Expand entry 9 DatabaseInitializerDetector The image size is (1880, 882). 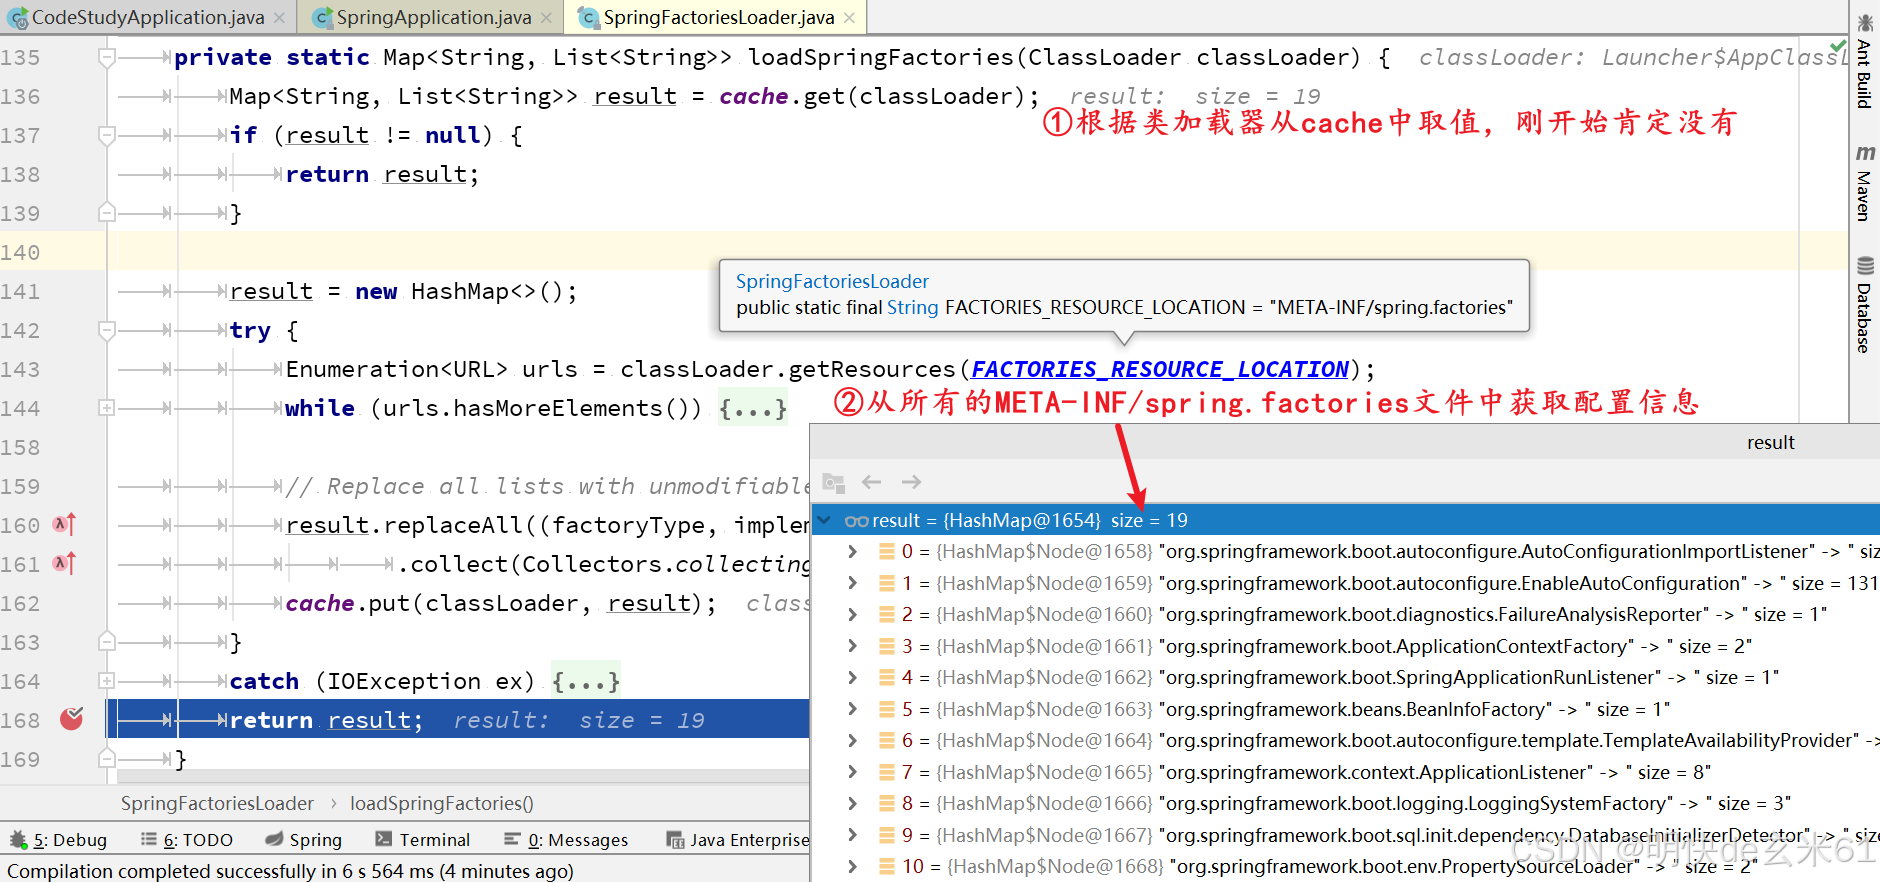pyautogui.click(x=852, y=835)
